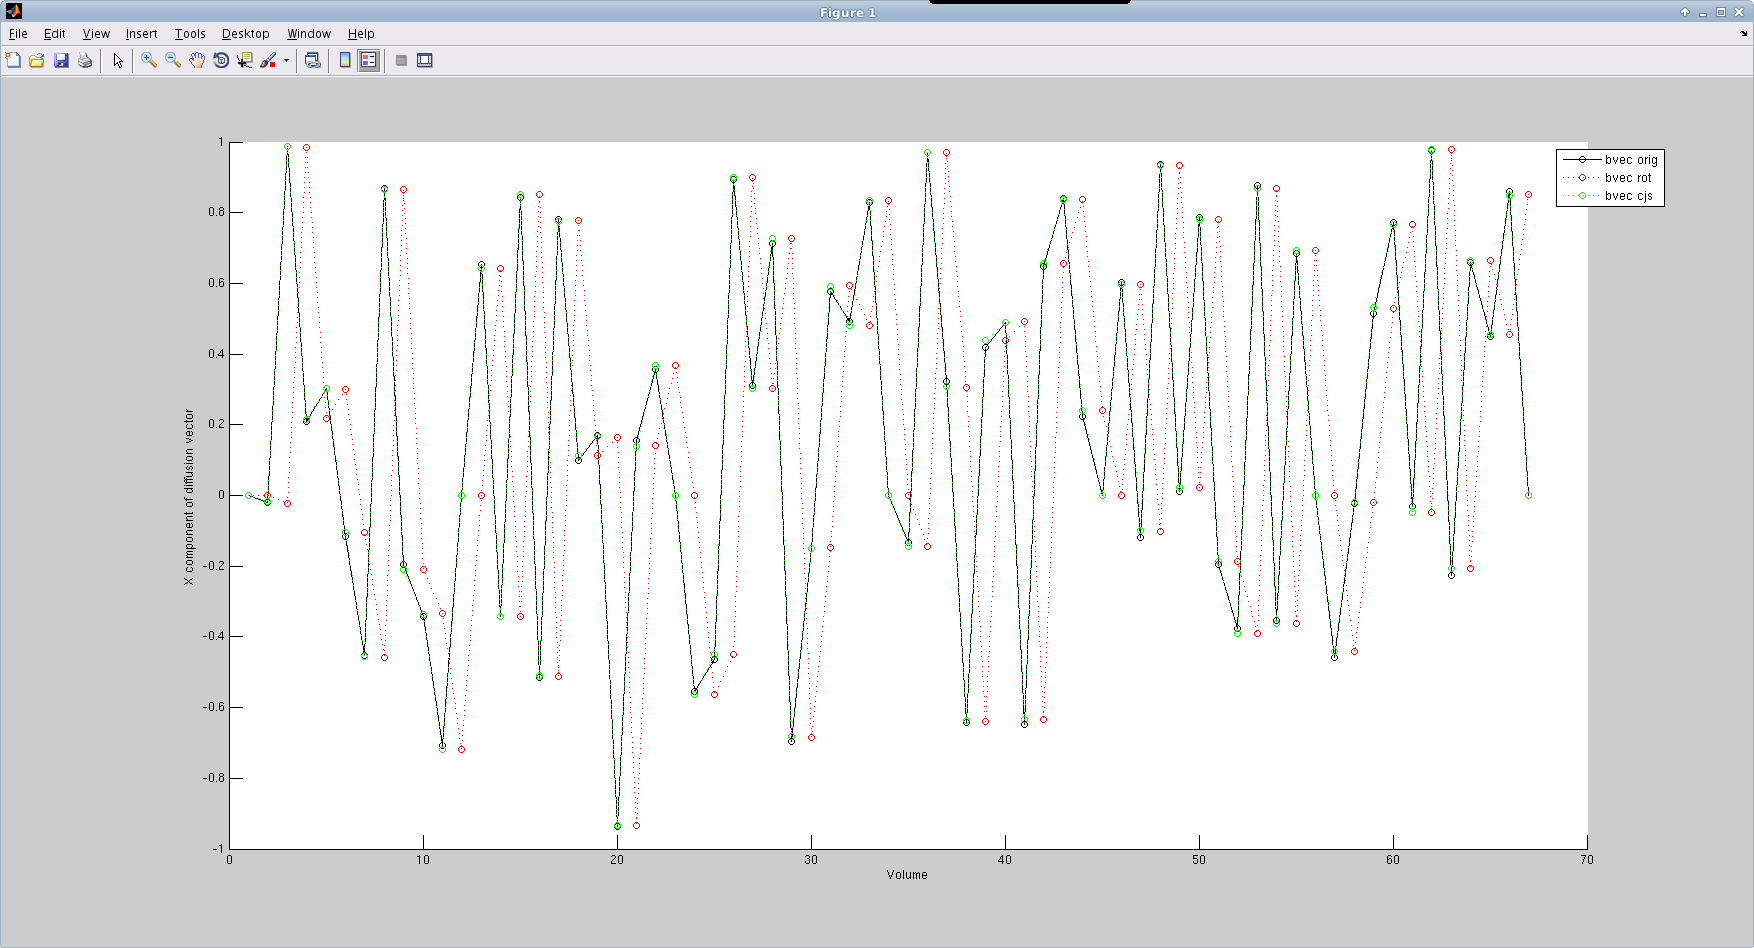Show plot tools and dock figure

425,60
